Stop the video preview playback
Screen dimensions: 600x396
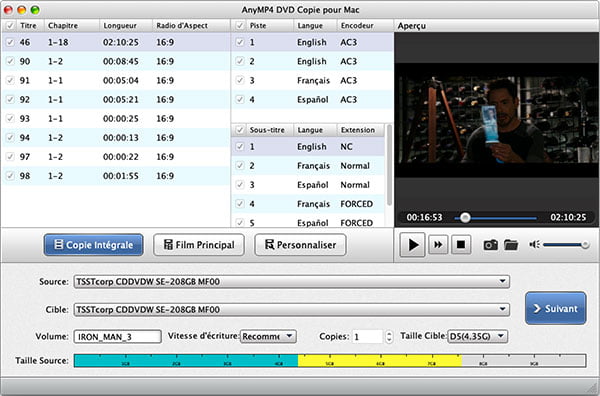click(461, 244)
